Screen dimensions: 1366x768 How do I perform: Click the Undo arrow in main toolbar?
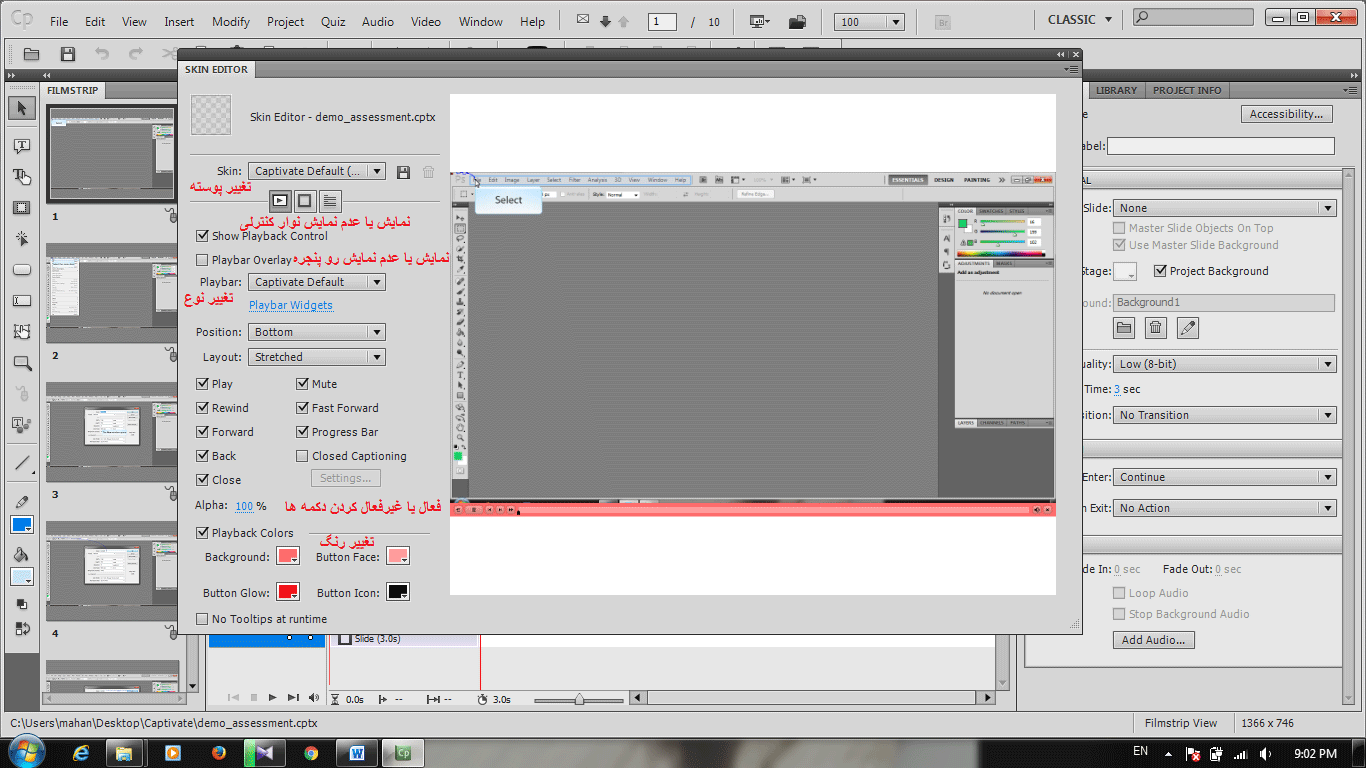click(x=102, y=54)
